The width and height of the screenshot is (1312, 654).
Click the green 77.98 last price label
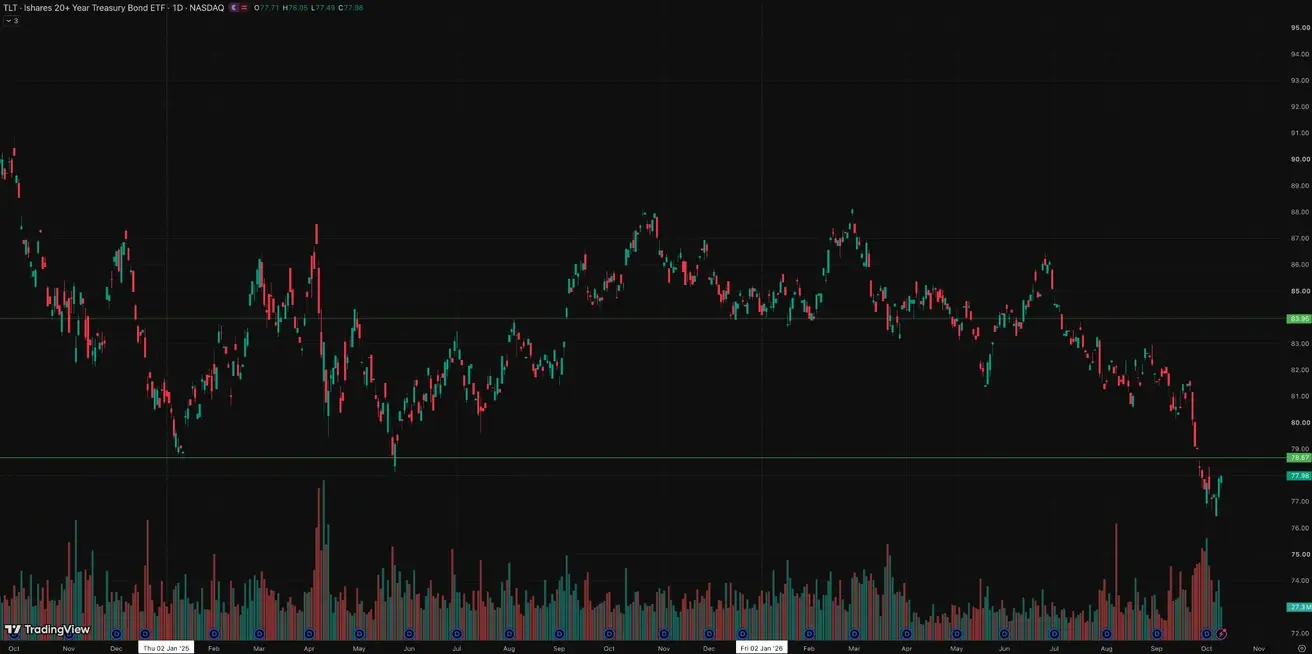(x=1300, y=476)
